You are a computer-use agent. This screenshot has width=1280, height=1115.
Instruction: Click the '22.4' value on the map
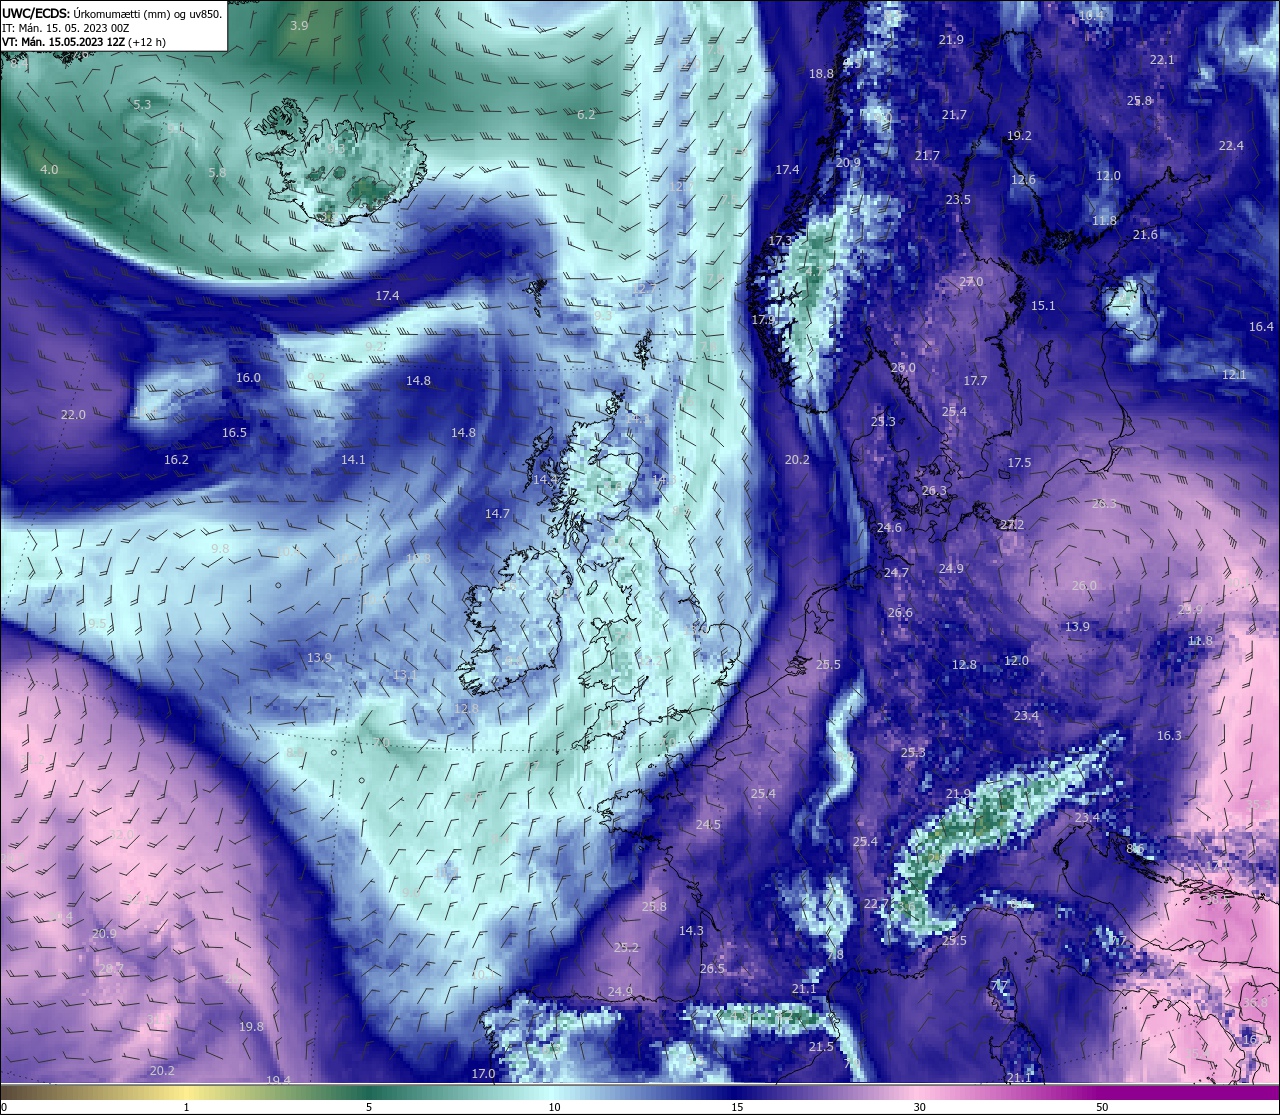coord(1231,146)
